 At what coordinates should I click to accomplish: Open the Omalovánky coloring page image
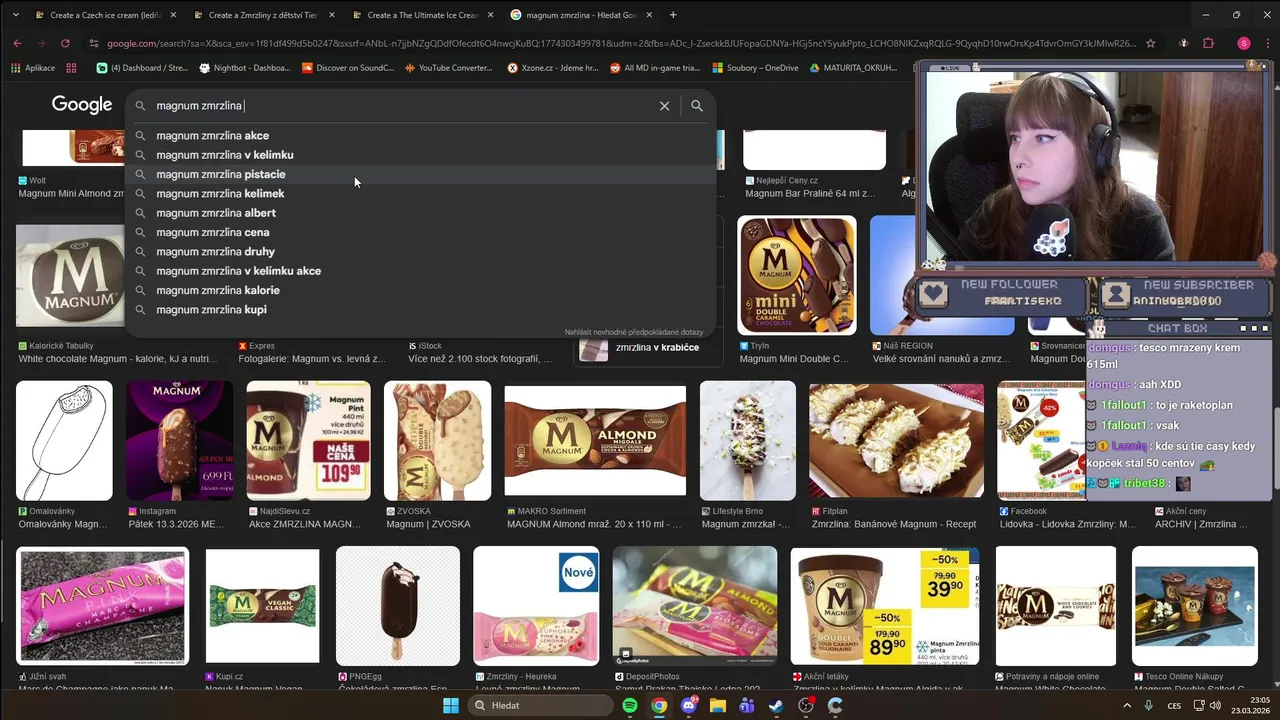tap(64, 440)
